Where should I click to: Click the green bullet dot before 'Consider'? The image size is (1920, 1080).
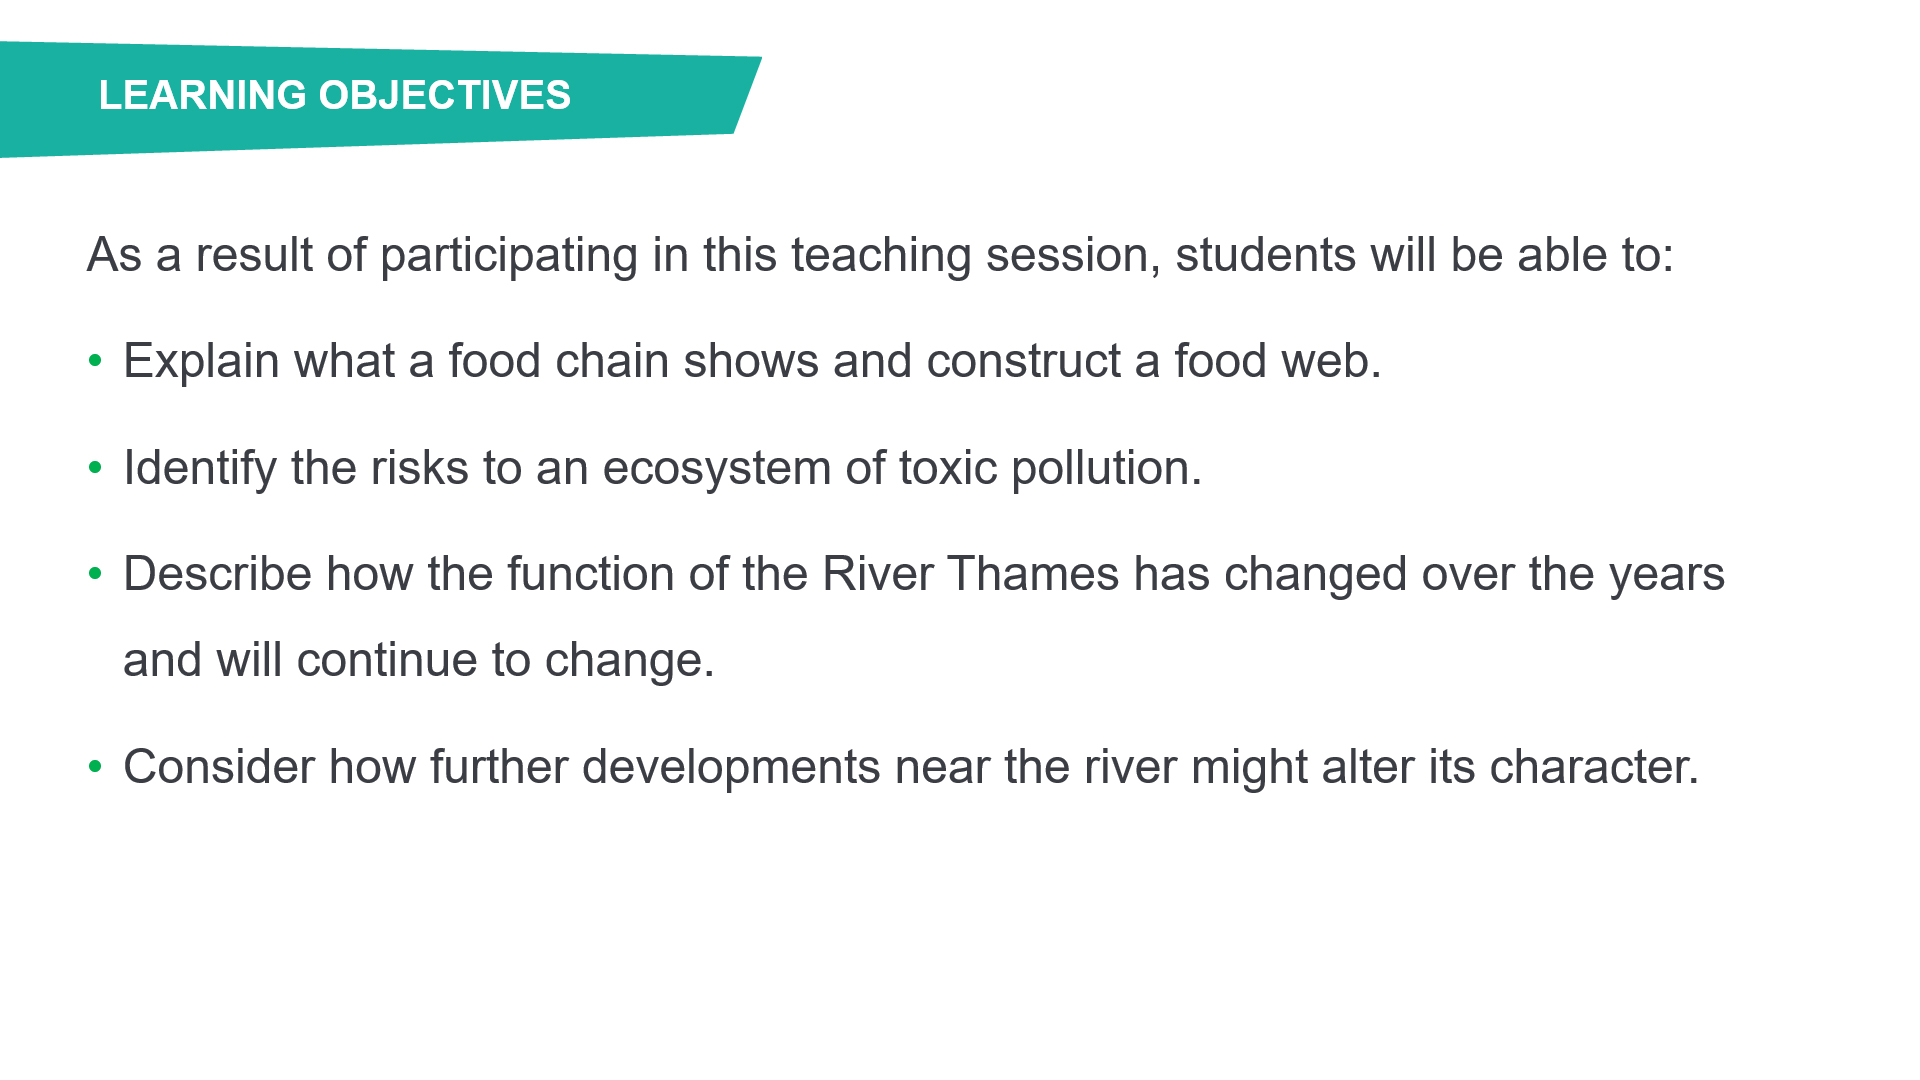coord(96,766)
